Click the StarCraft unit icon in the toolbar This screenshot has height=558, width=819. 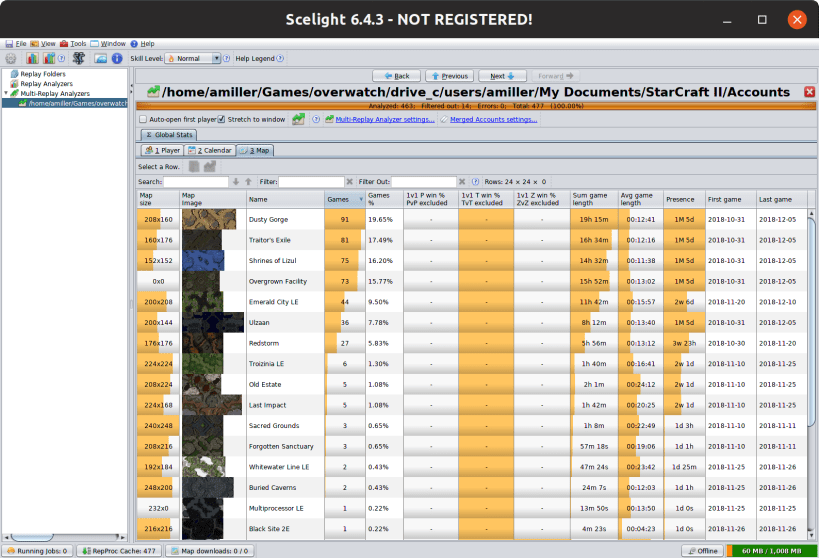pos(79,59)
